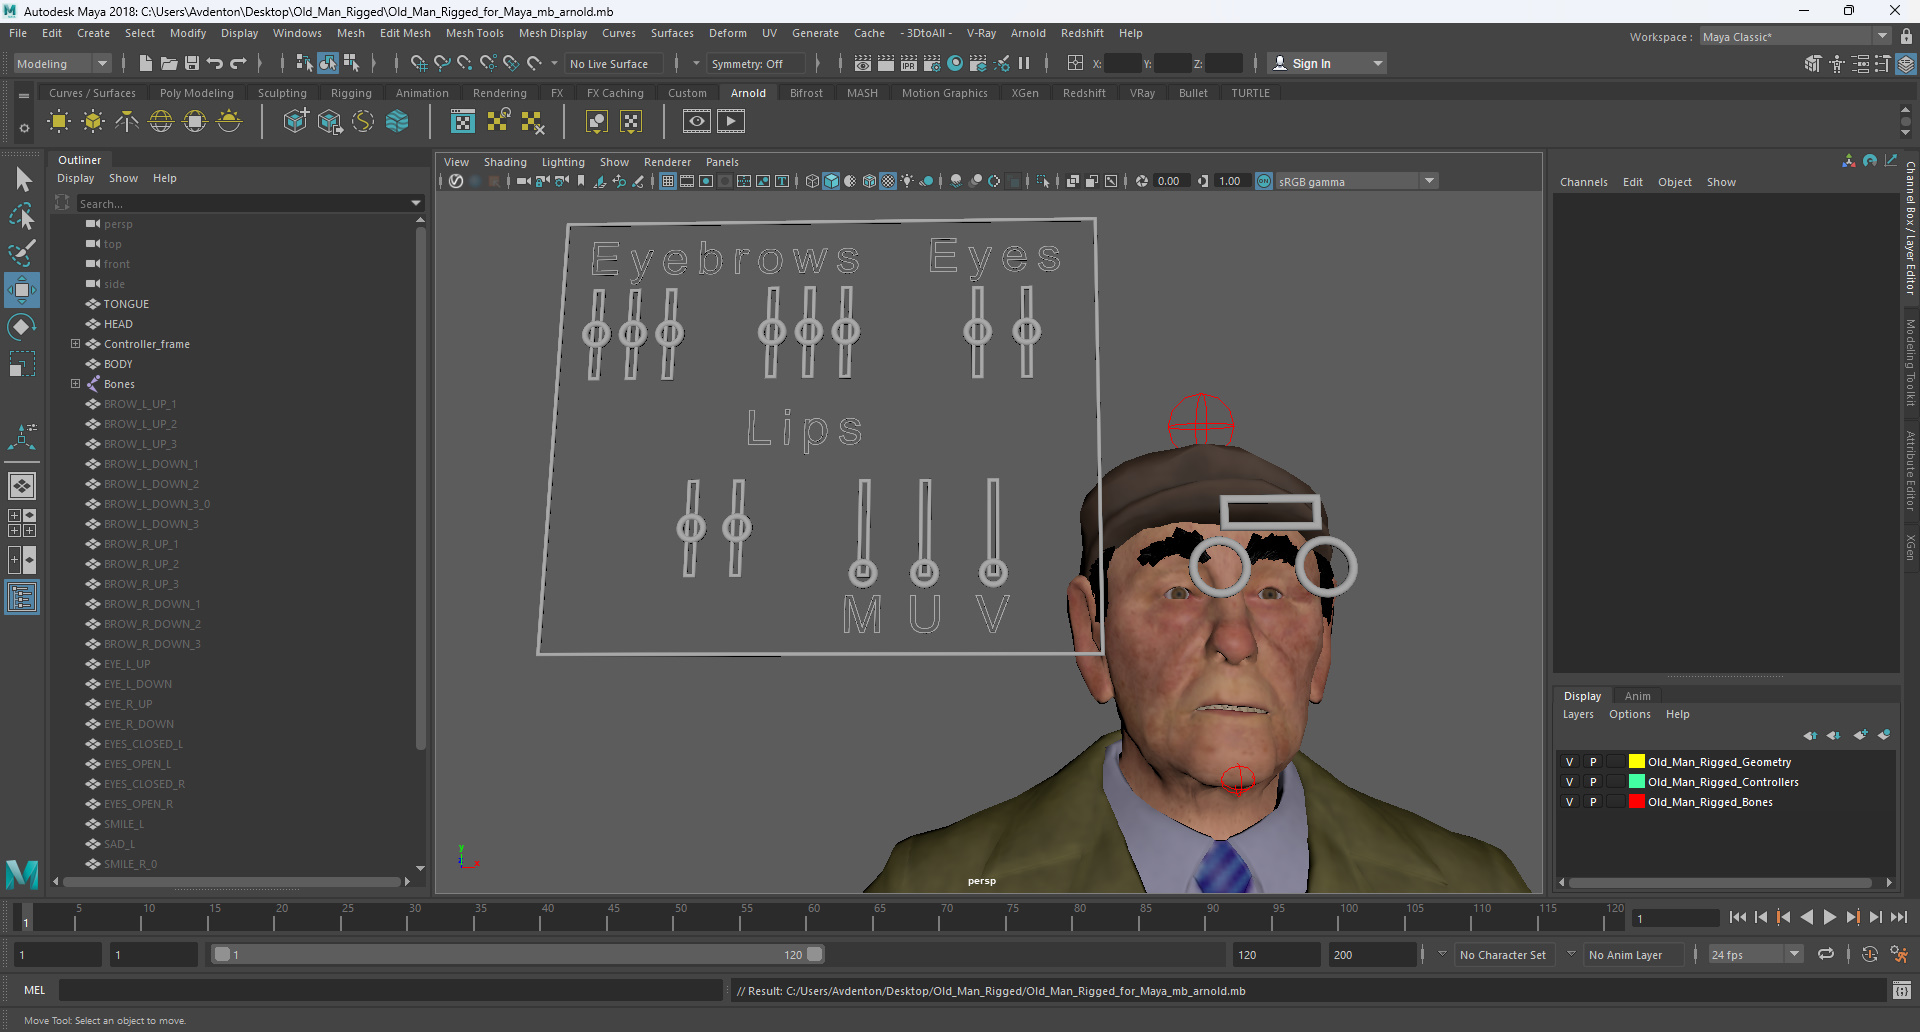This screenshot has width=1920, height=1032.
Task: Toggle visibility of Old_Man_Rigged_Bones layer
Action: pyautogui.click(x=1569, y=802)
